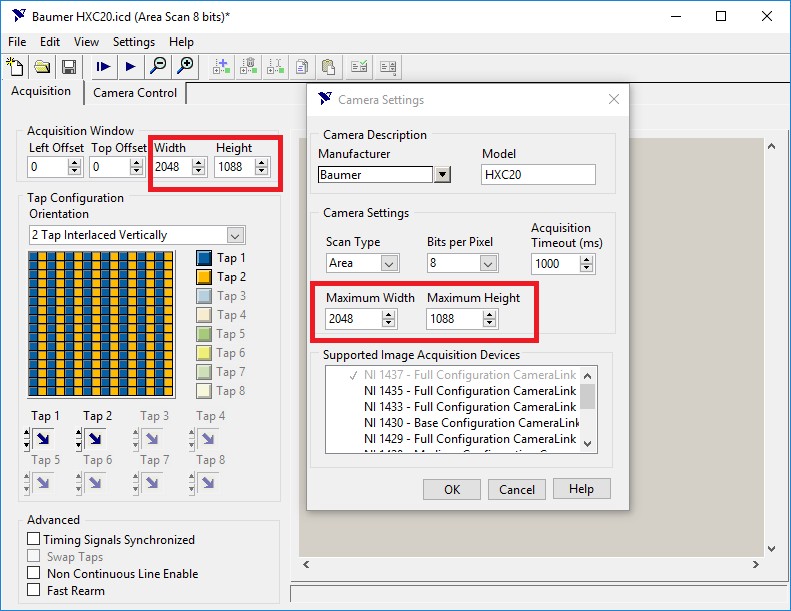The image size is (791, 611).
Task: Select NI 1430 - Base Configuration CameraLink
Action: 471,423
